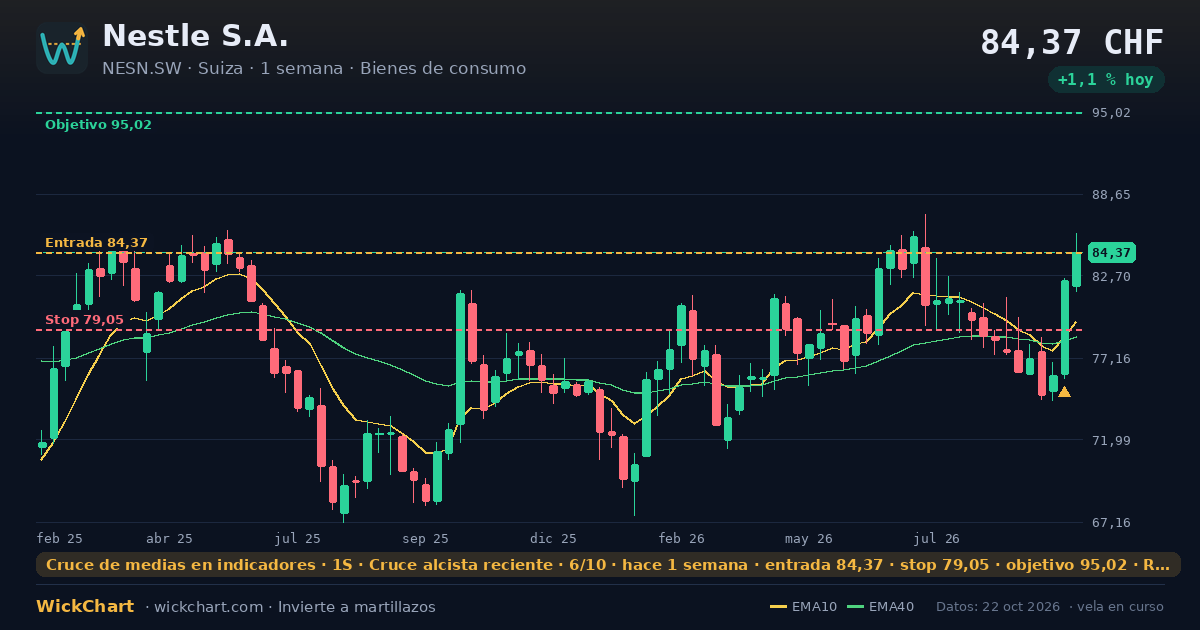
Task: Select the green EMA40 legend line swatch
Action: [855, 607]
